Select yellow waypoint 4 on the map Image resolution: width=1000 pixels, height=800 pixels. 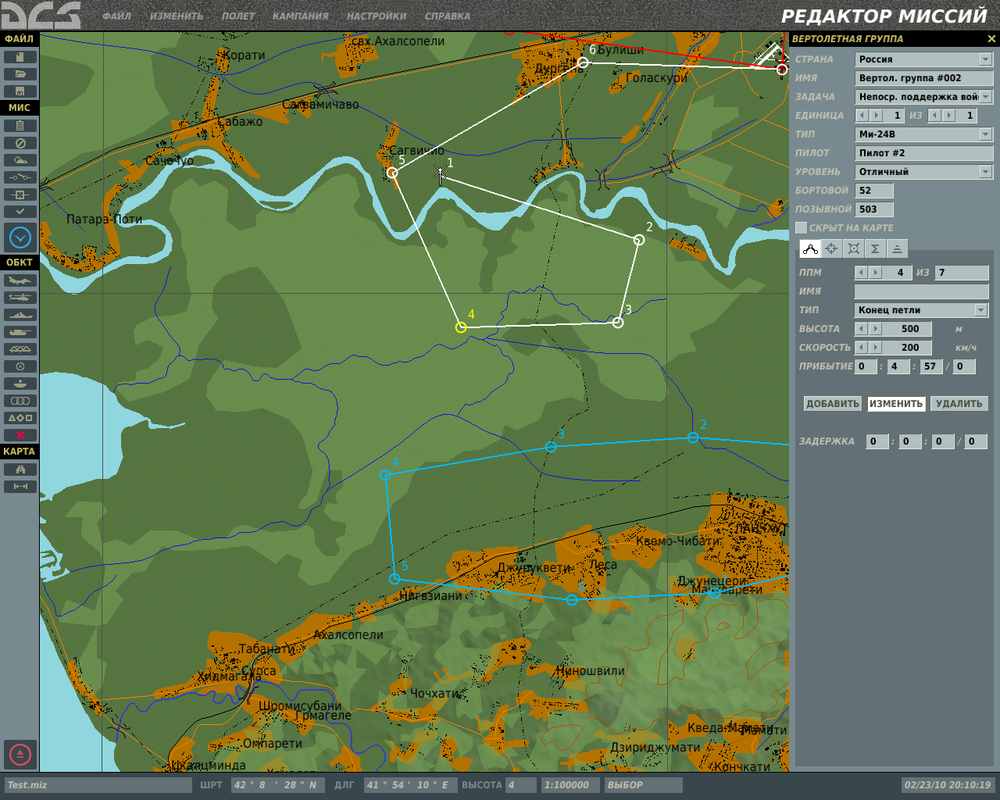(x=460, y=327)
